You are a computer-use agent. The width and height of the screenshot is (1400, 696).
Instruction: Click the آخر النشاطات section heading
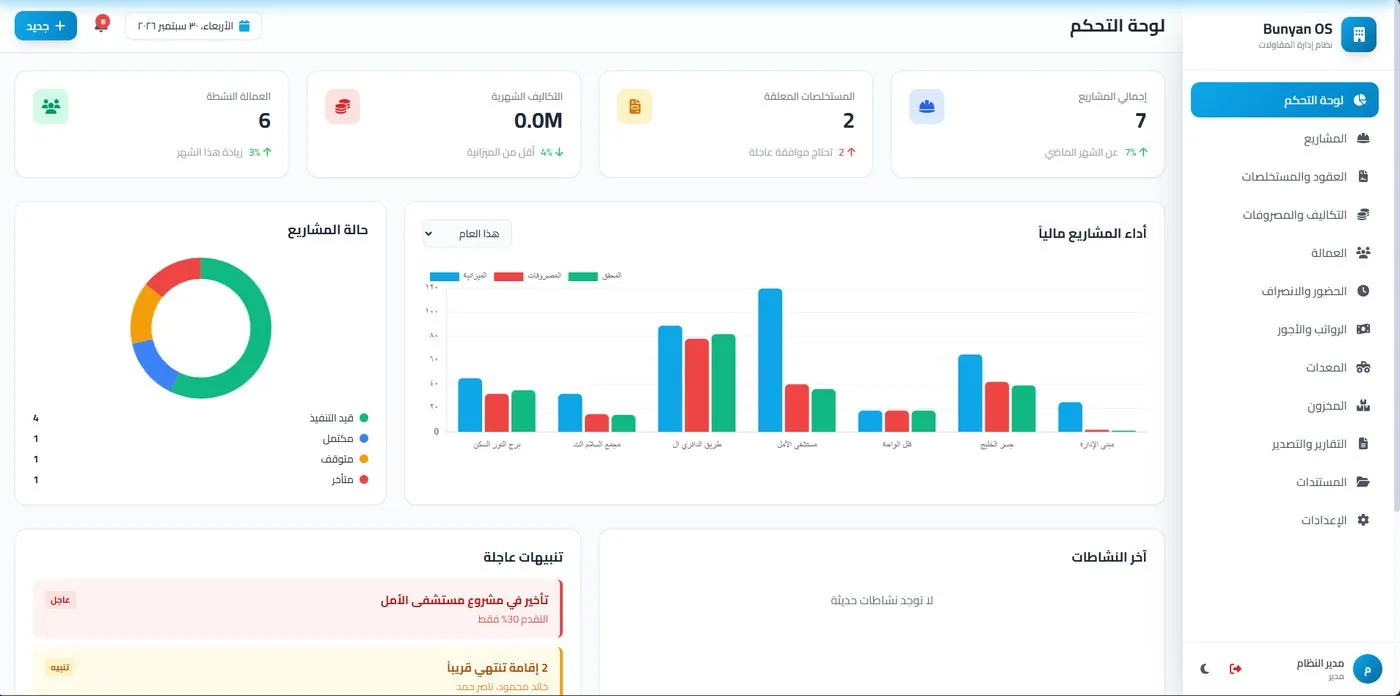(1109, 557)
